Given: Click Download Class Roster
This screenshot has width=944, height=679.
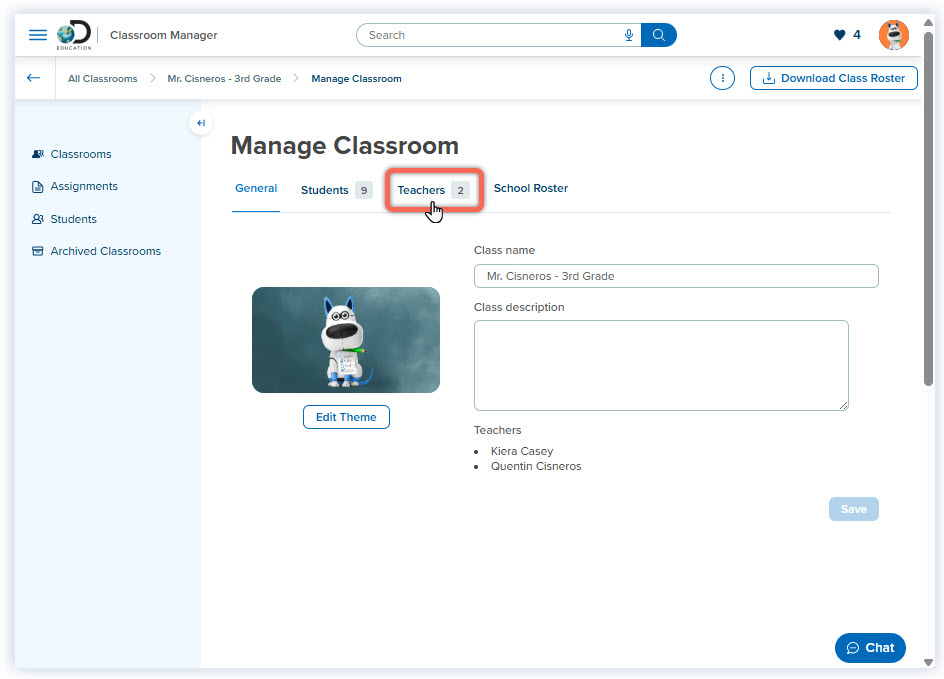Looking at the screenshot, I should click(833, 77).
